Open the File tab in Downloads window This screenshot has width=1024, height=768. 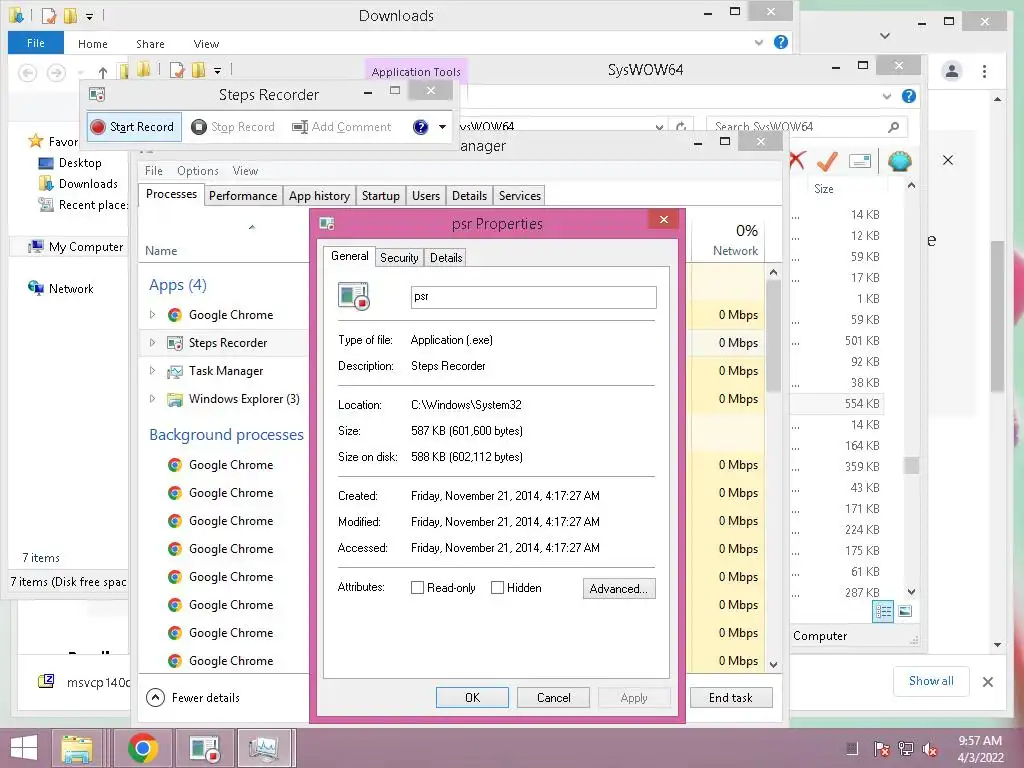click(36, 43)
